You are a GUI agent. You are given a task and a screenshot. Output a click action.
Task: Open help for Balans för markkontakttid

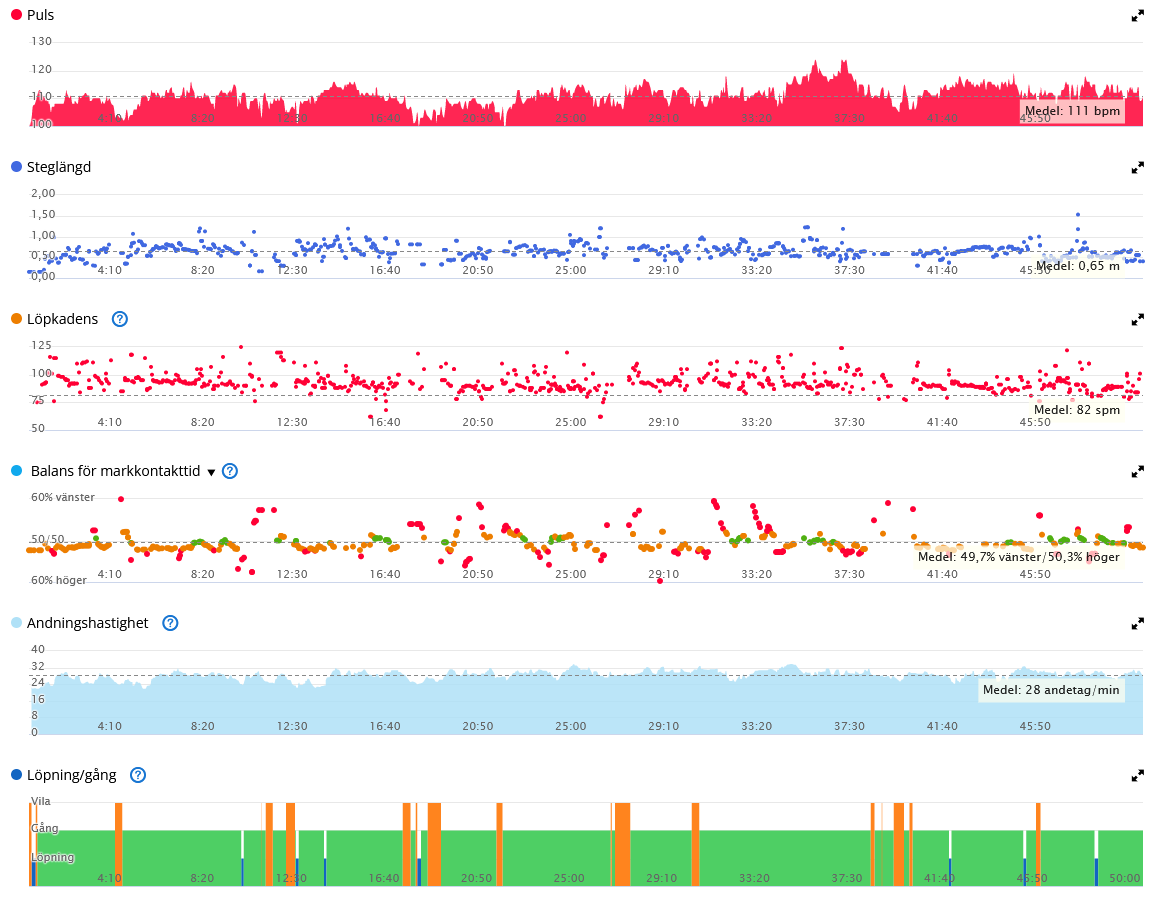(x=230, y=471)
